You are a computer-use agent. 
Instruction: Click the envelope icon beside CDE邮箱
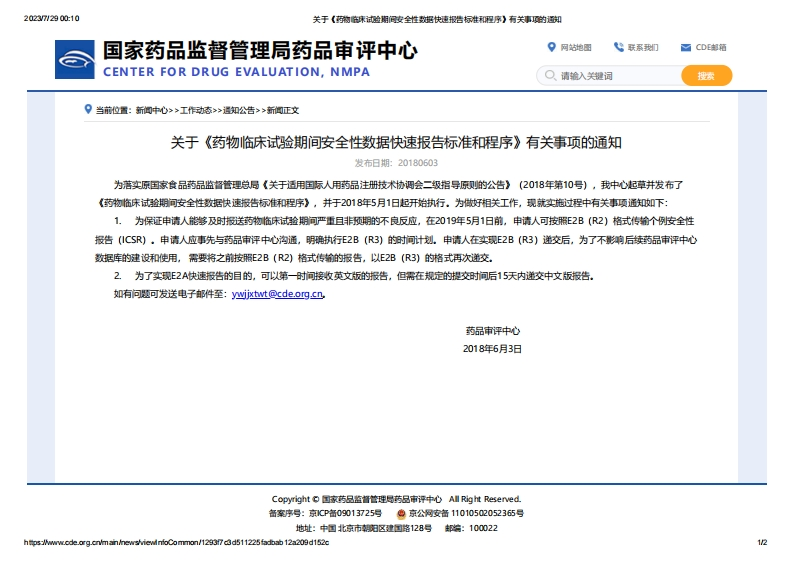[686, 48]
